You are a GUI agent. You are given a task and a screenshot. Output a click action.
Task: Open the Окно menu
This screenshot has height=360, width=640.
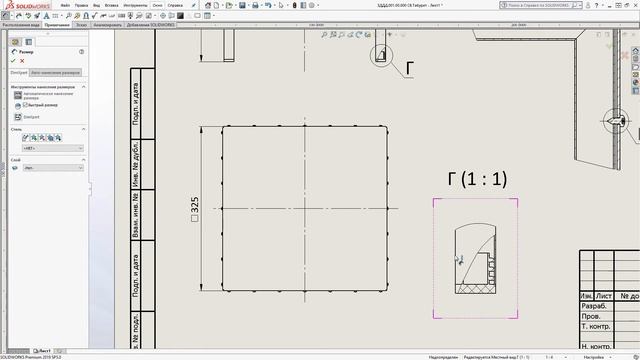(157, 5)
